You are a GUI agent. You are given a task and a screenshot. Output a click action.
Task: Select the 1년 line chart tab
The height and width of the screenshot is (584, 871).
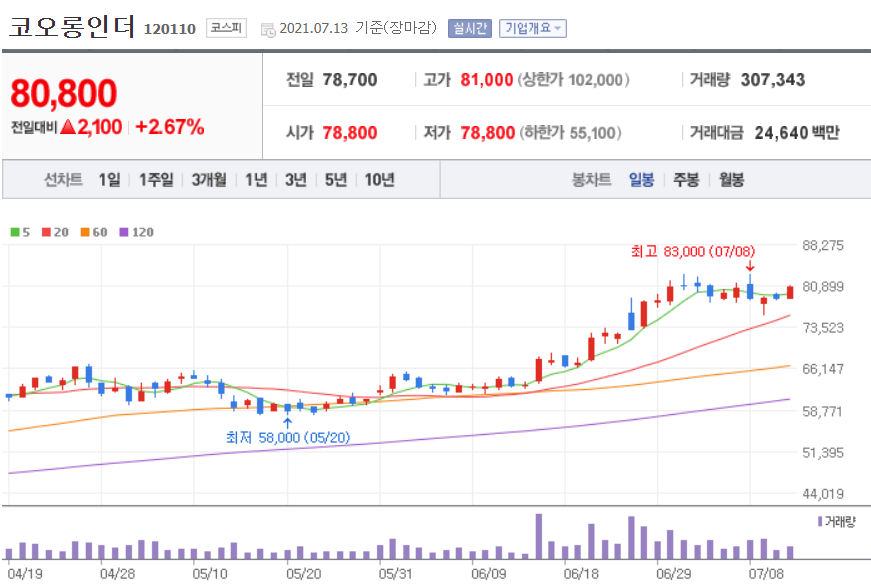point(256,179)
